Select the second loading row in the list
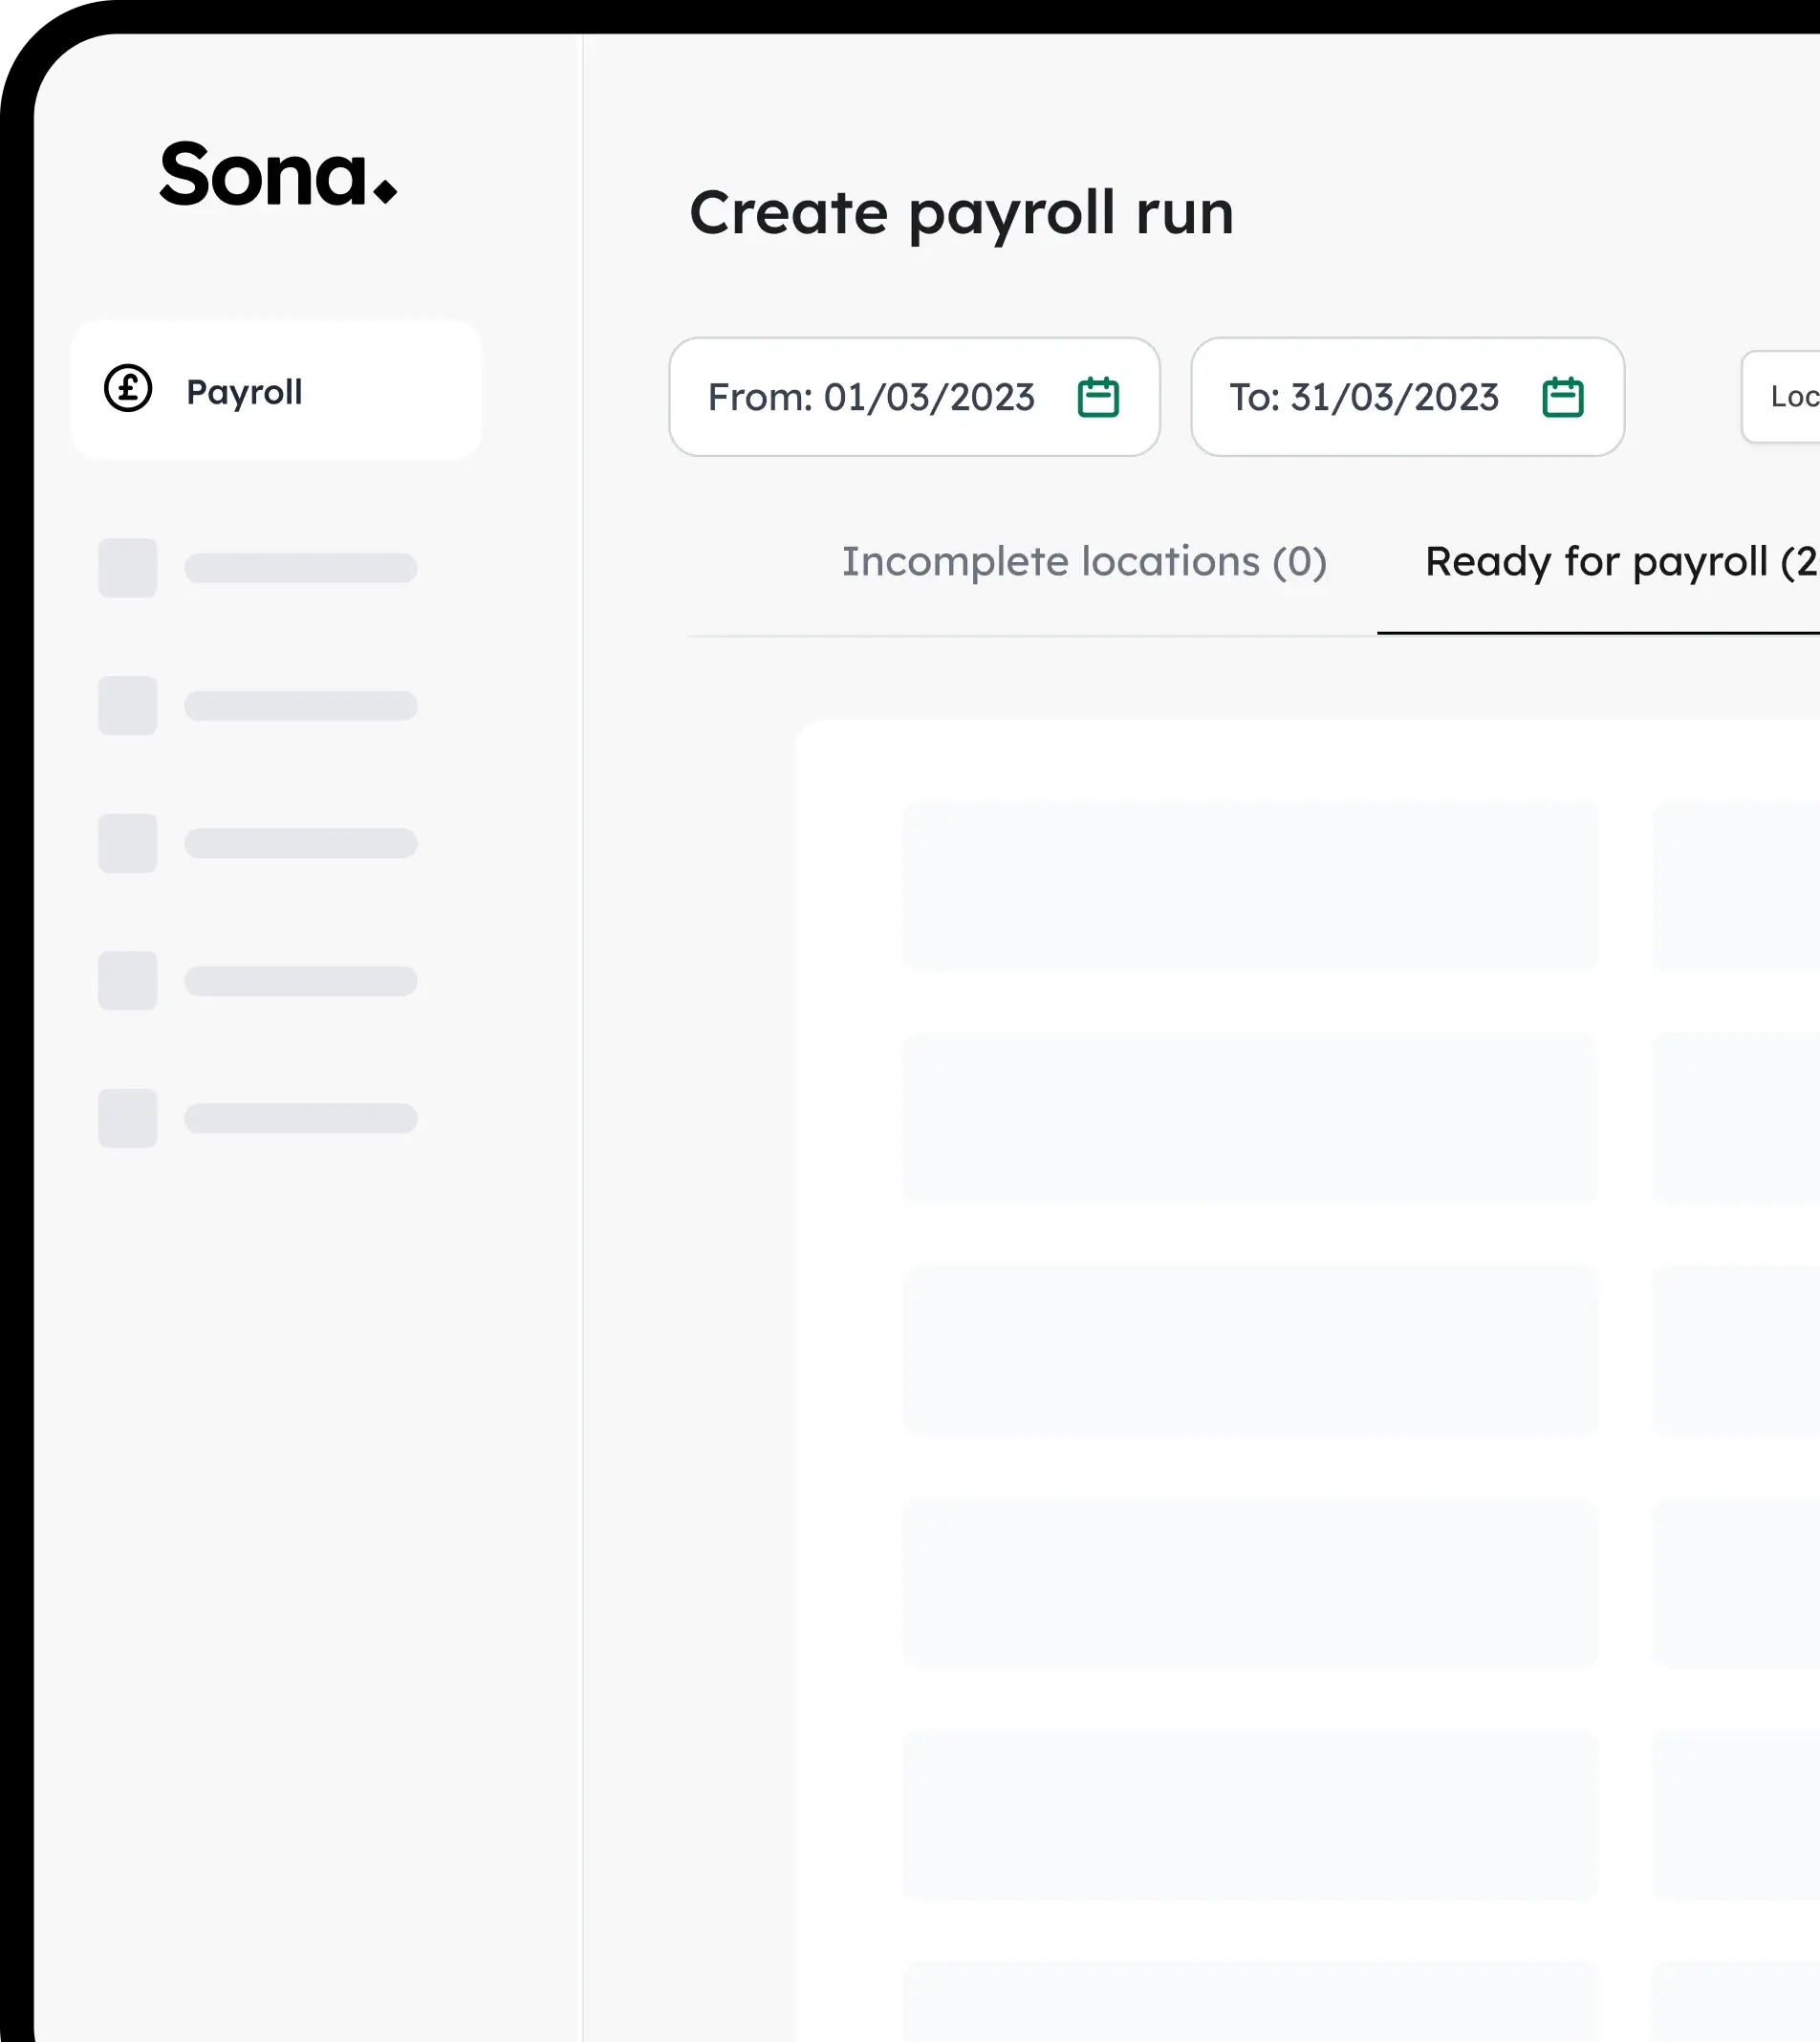The image size is (1820, 2042). coord(1249,1118)
